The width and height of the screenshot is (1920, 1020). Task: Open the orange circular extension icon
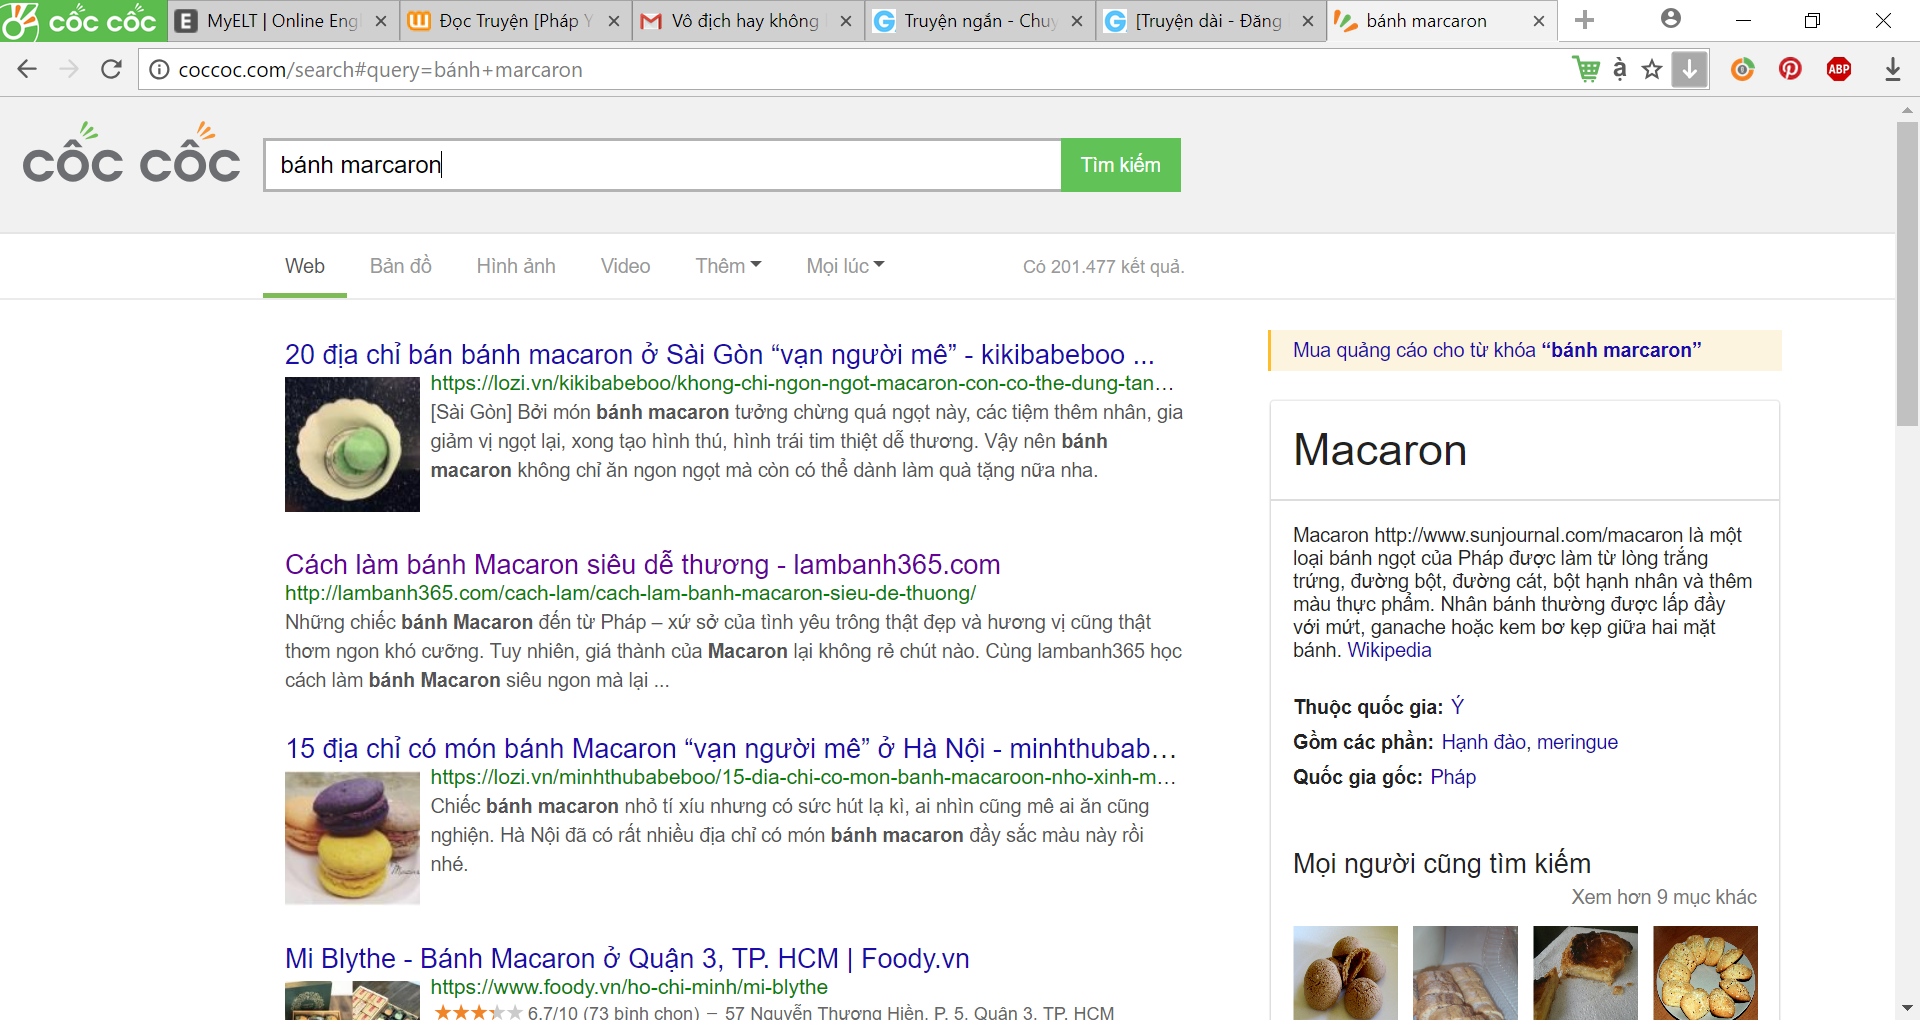[1743, 69]
